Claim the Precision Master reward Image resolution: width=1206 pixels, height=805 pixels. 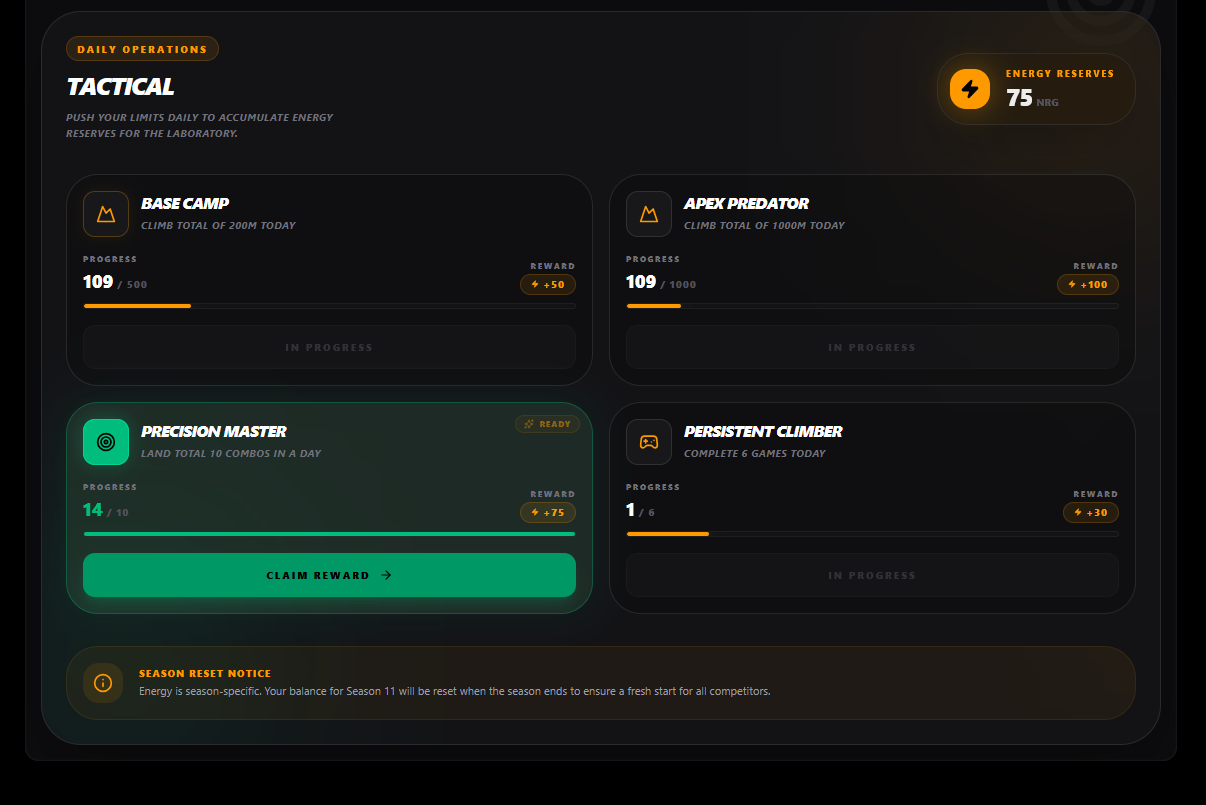329,575
